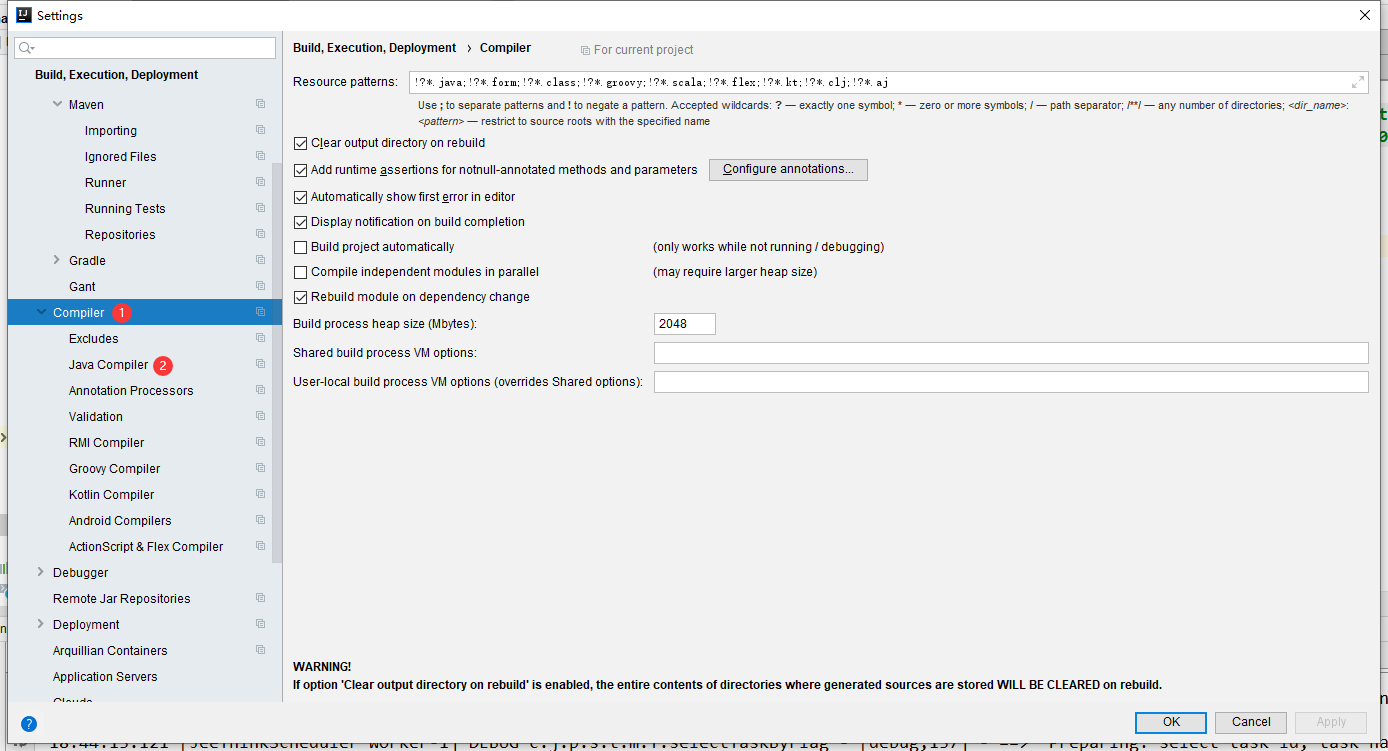Toggle Automatically show first error in editor

[x=301, y=197]
